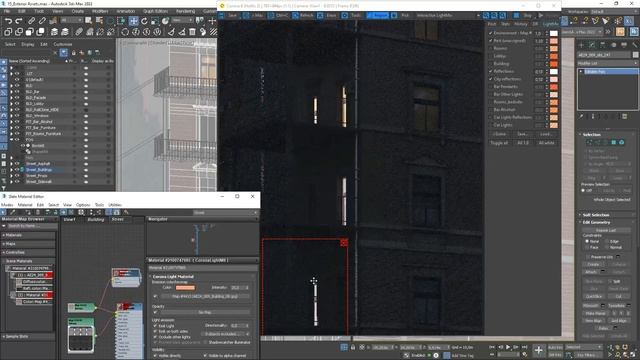Enable the Rooms LightMix checkbox
The image size is (640, 360).
click(491, 49)
